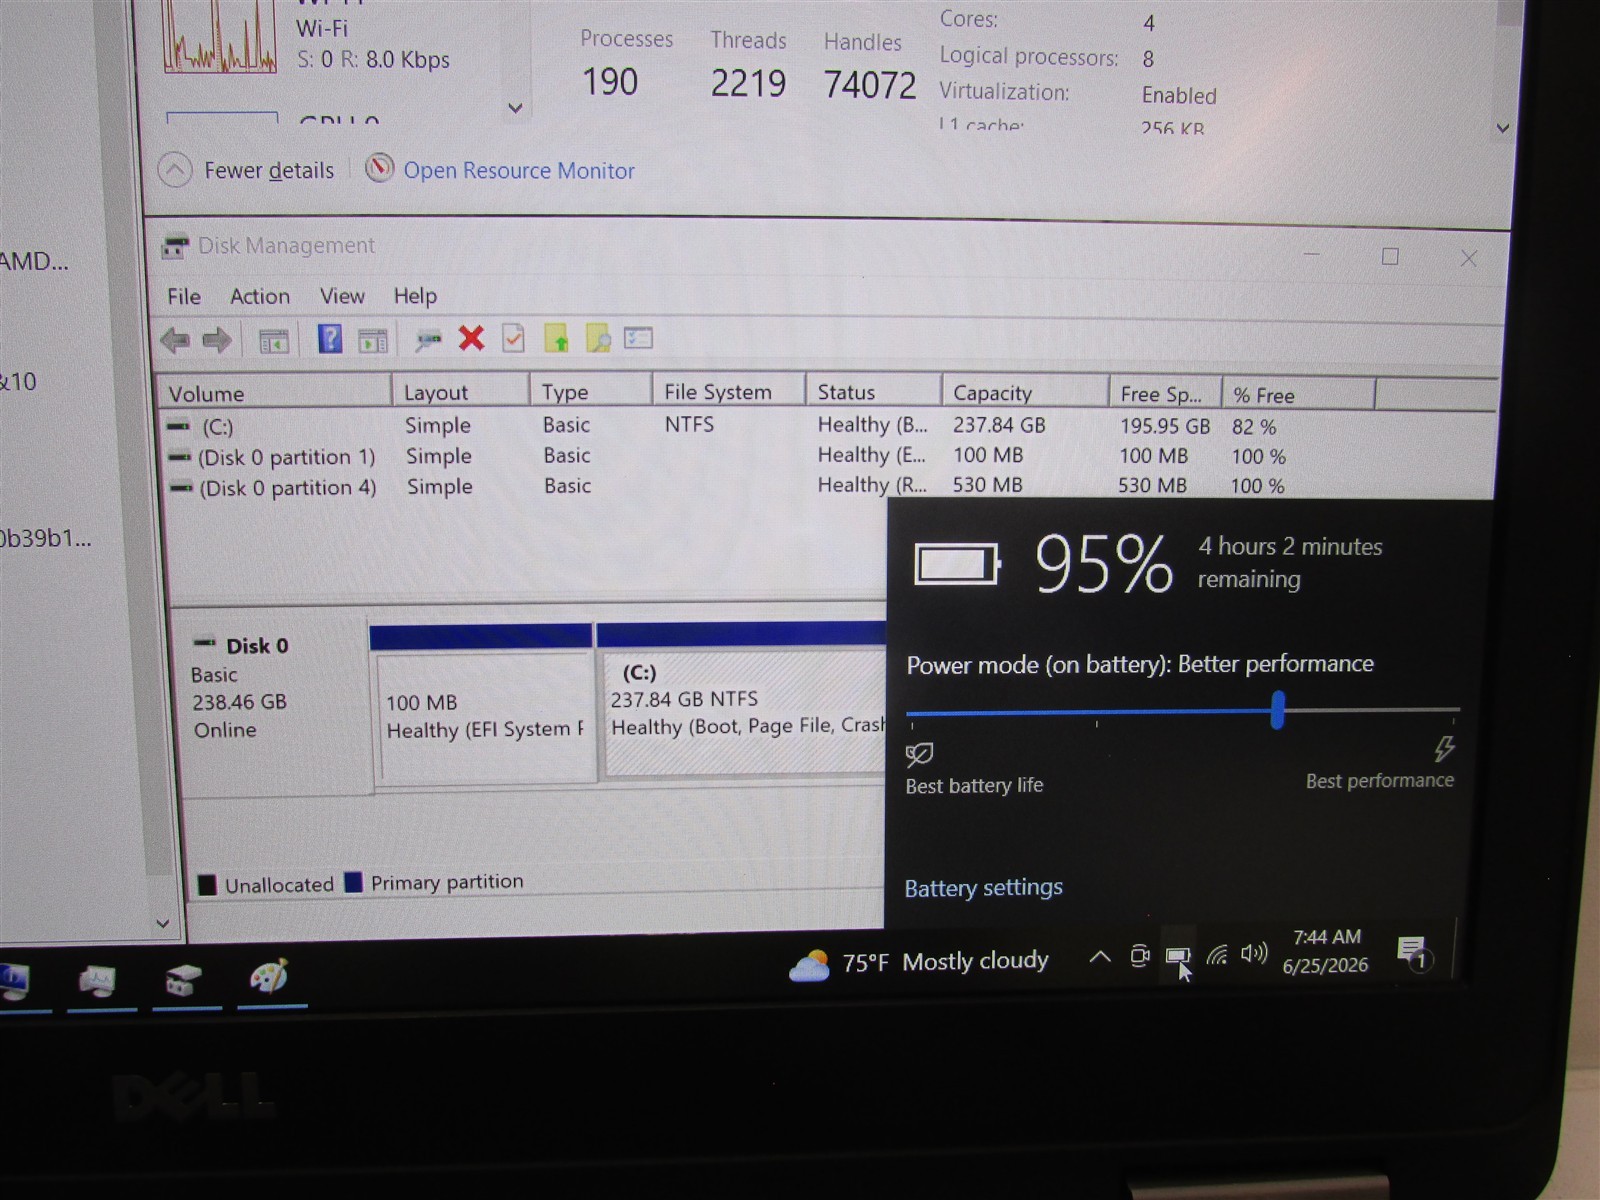
Task: Click the Properties checkmark page icon
Action: [513, 339]
